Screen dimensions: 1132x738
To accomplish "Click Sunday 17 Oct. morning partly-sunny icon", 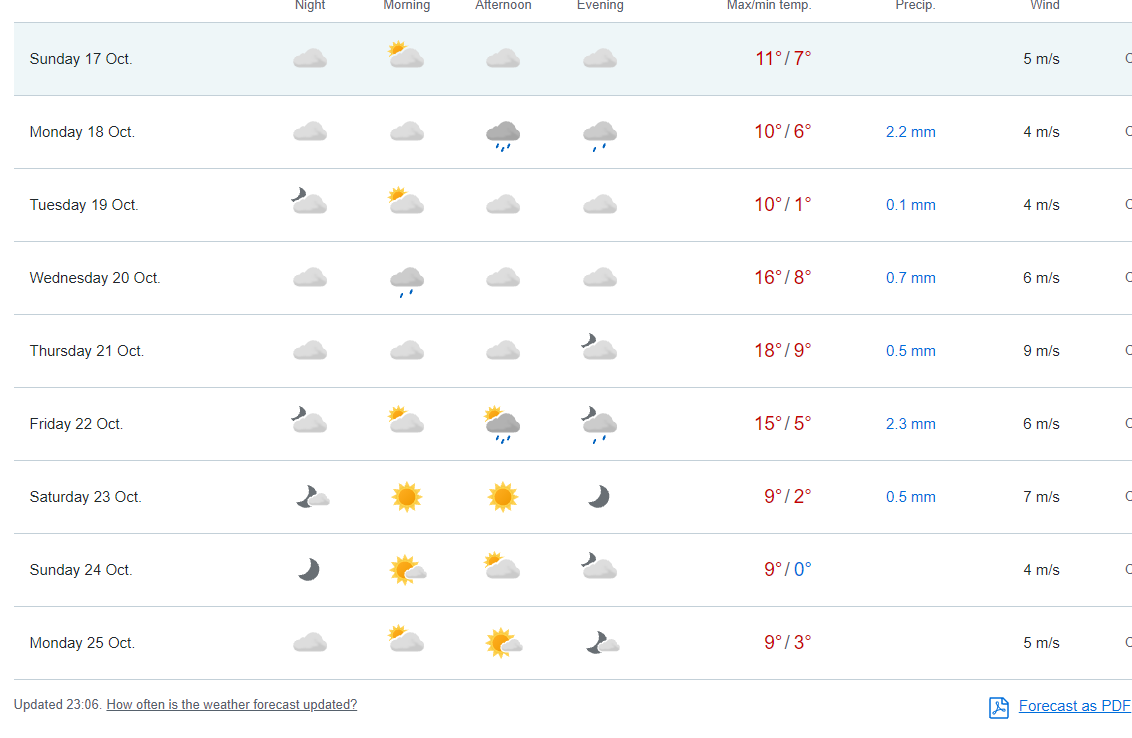I will [406, 55].
